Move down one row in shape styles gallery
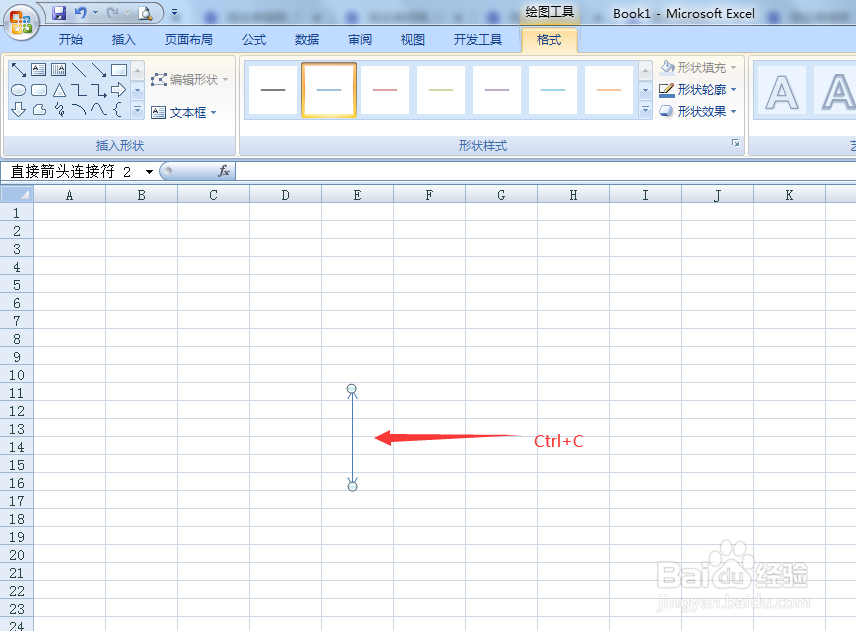 point(645,90)
